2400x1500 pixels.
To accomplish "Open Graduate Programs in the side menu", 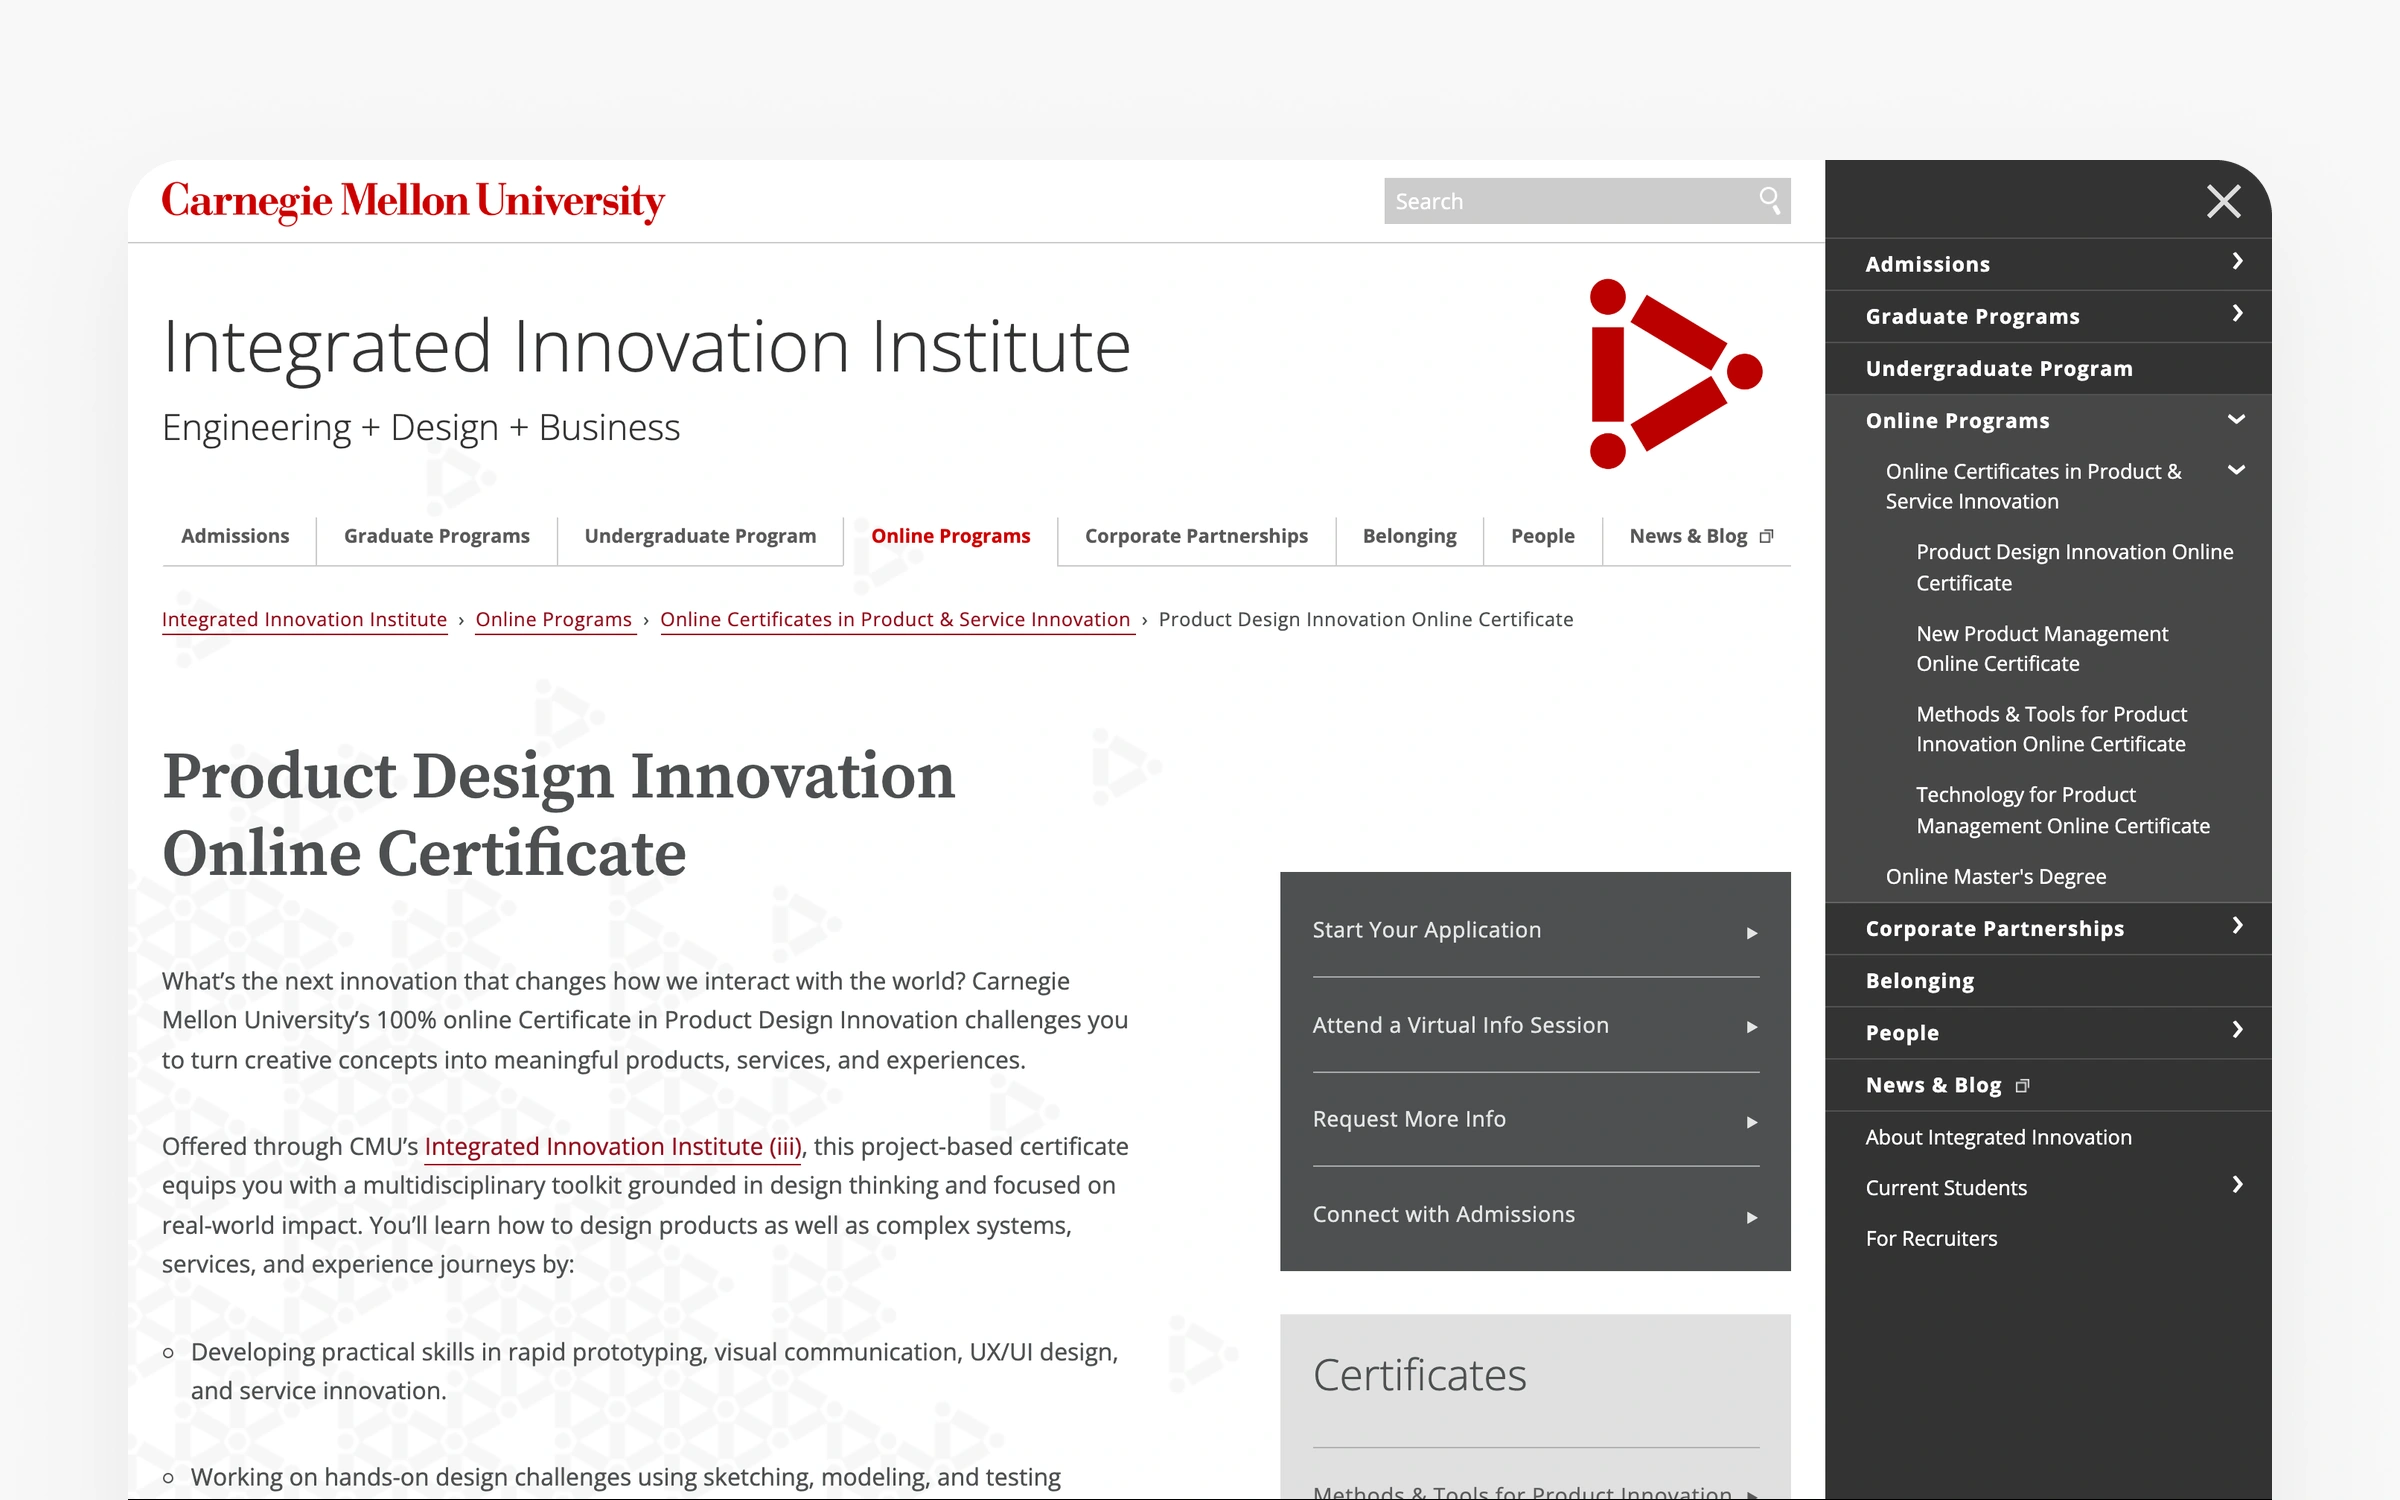I will (1972, 317).
